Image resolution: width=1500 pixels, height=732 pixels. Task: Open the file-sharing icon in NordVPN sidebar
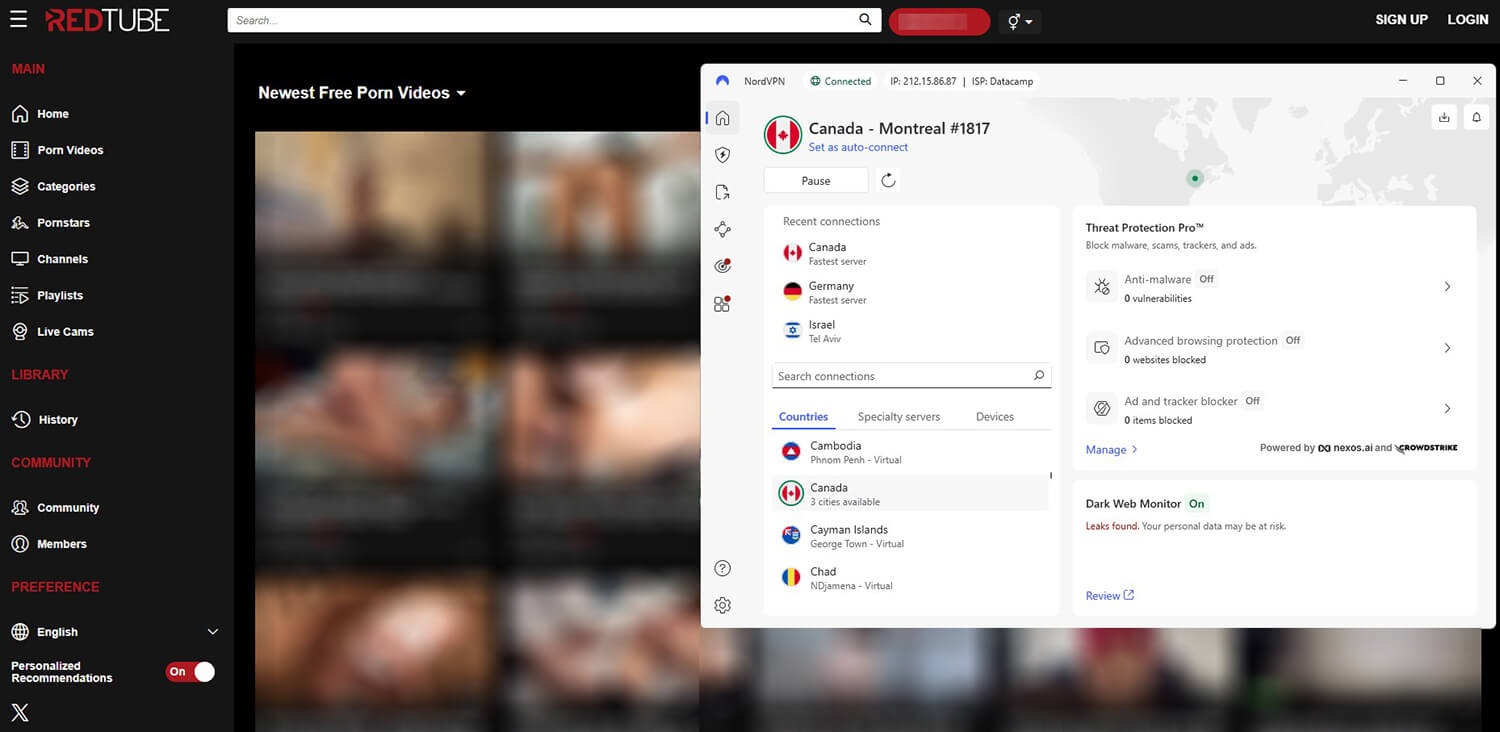click(722, 191)
